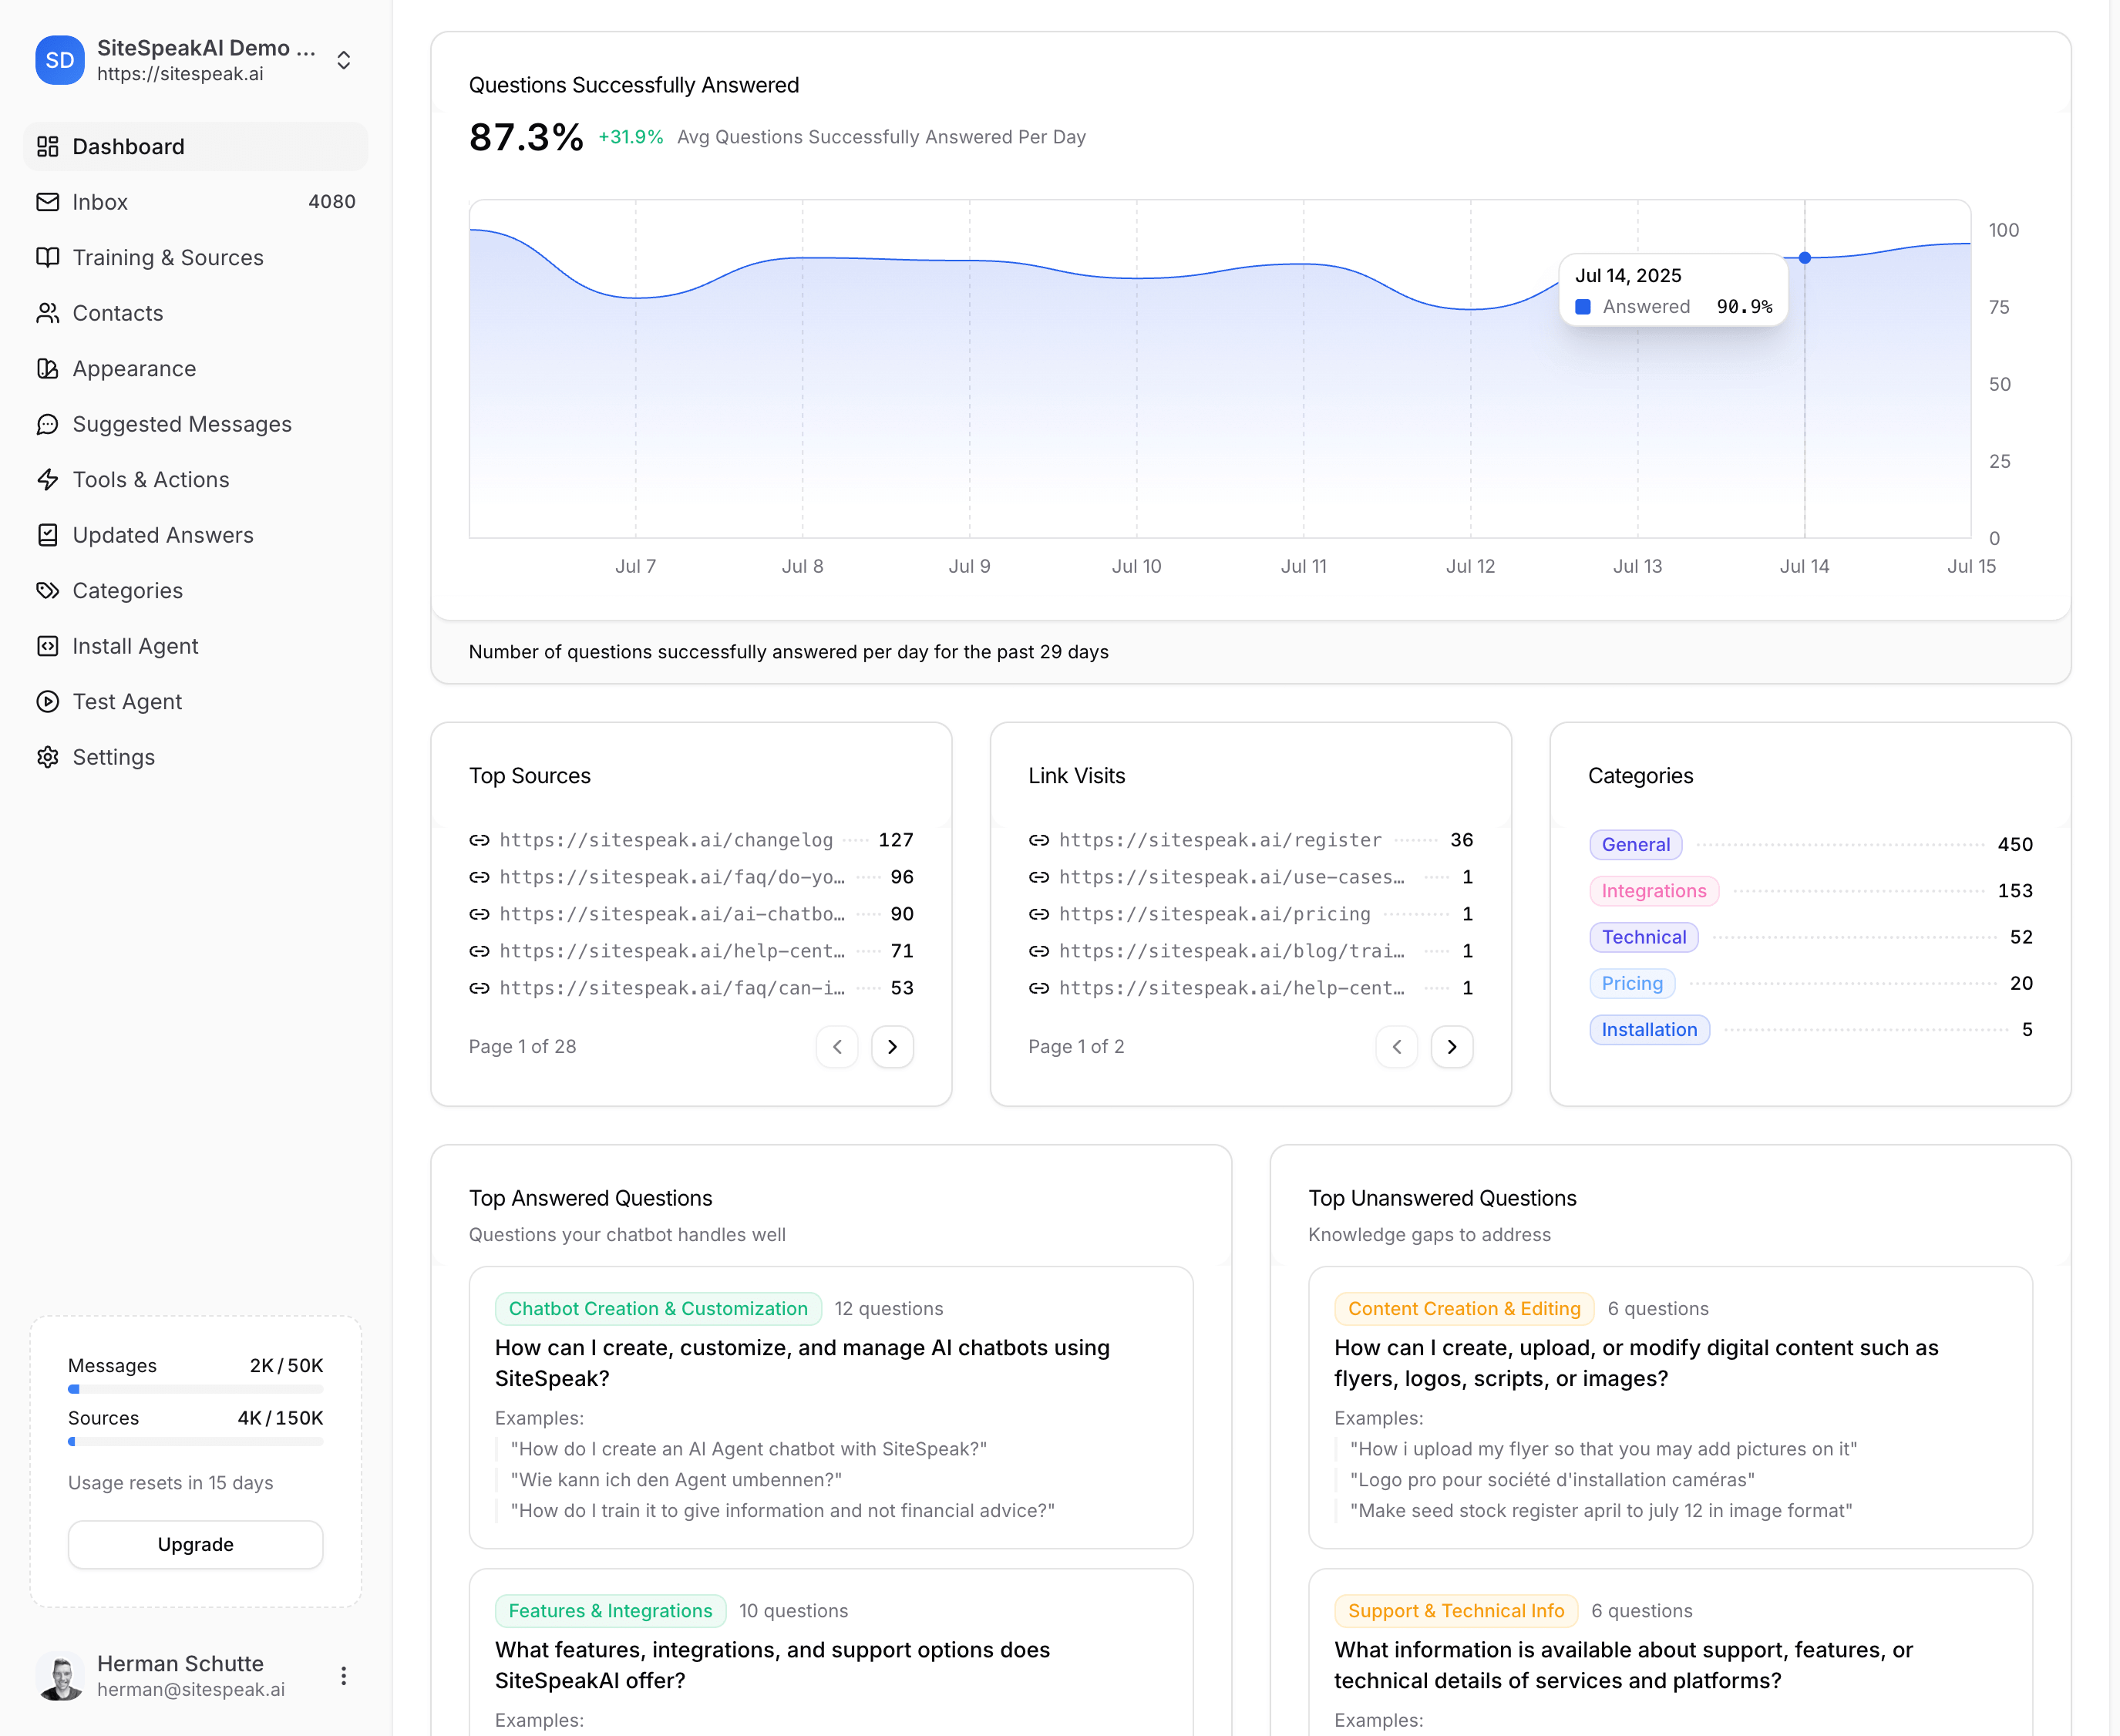Screen dimensions: 2120x1736
Task: Open the sitespeak.ai/changelog source link
Action: (665, 840)
